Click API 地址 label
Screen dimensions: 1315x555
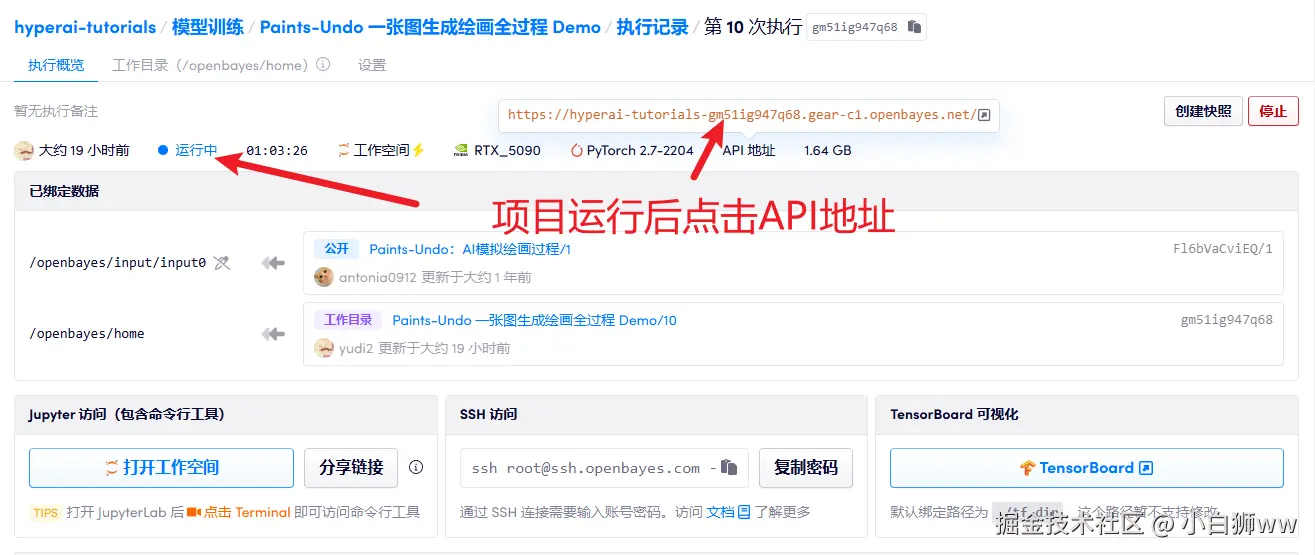click(749, 151)
